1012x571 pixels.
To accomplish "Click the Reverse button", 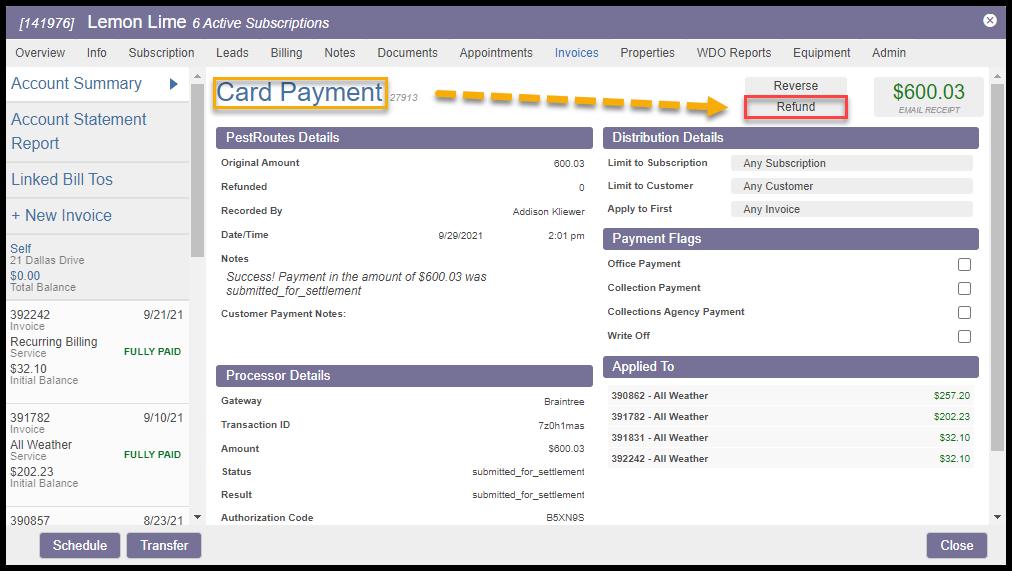I will [x=796, y=86].
